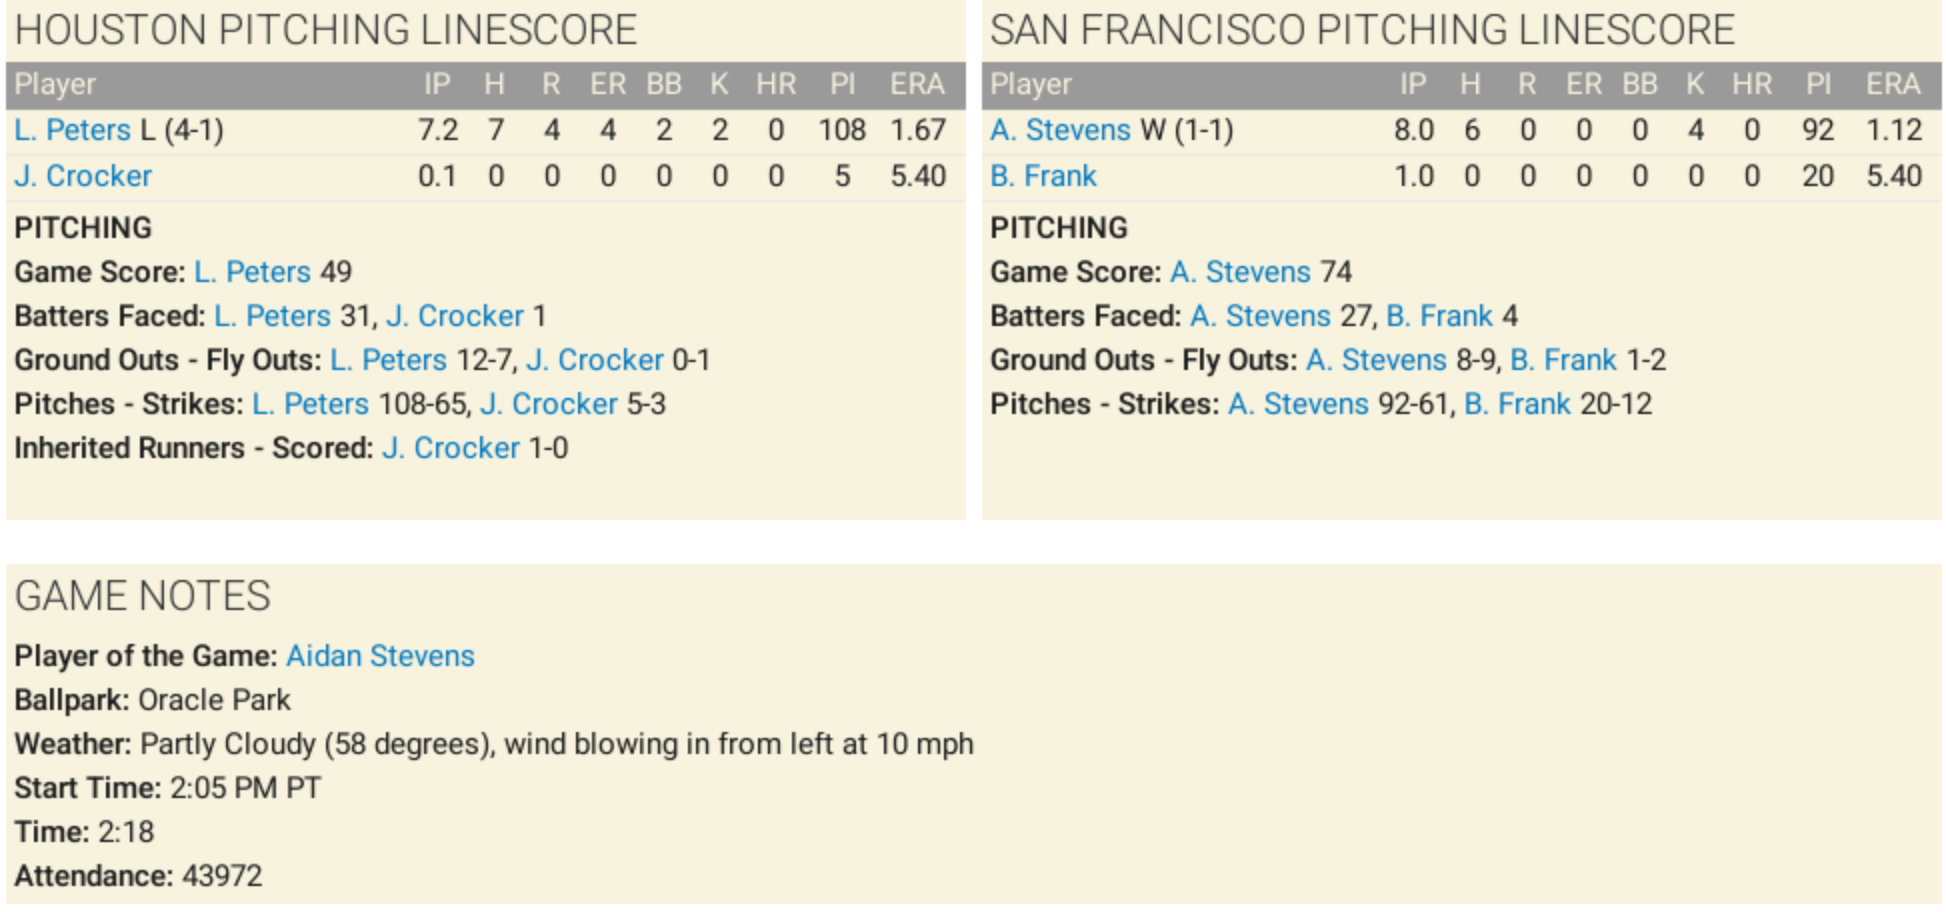Click J. Crocker in Houston linescore table
The height and width of the screenshot is (912, 1946).
(x=83, y=176)
